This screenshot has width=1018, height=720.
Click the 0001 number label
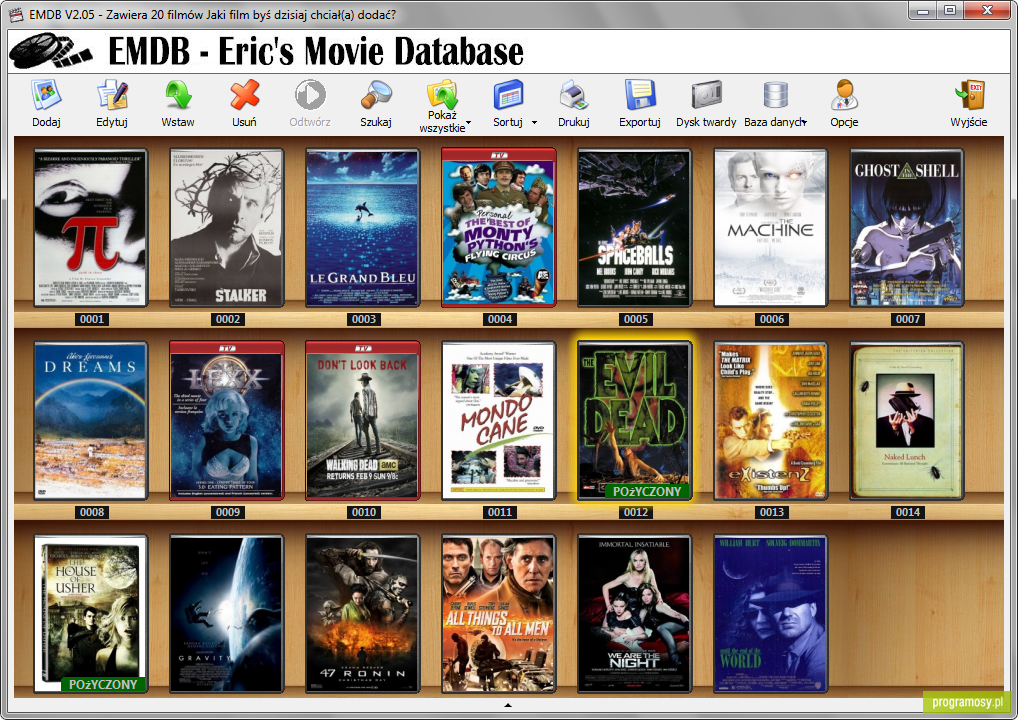click(x=92, y=319)
